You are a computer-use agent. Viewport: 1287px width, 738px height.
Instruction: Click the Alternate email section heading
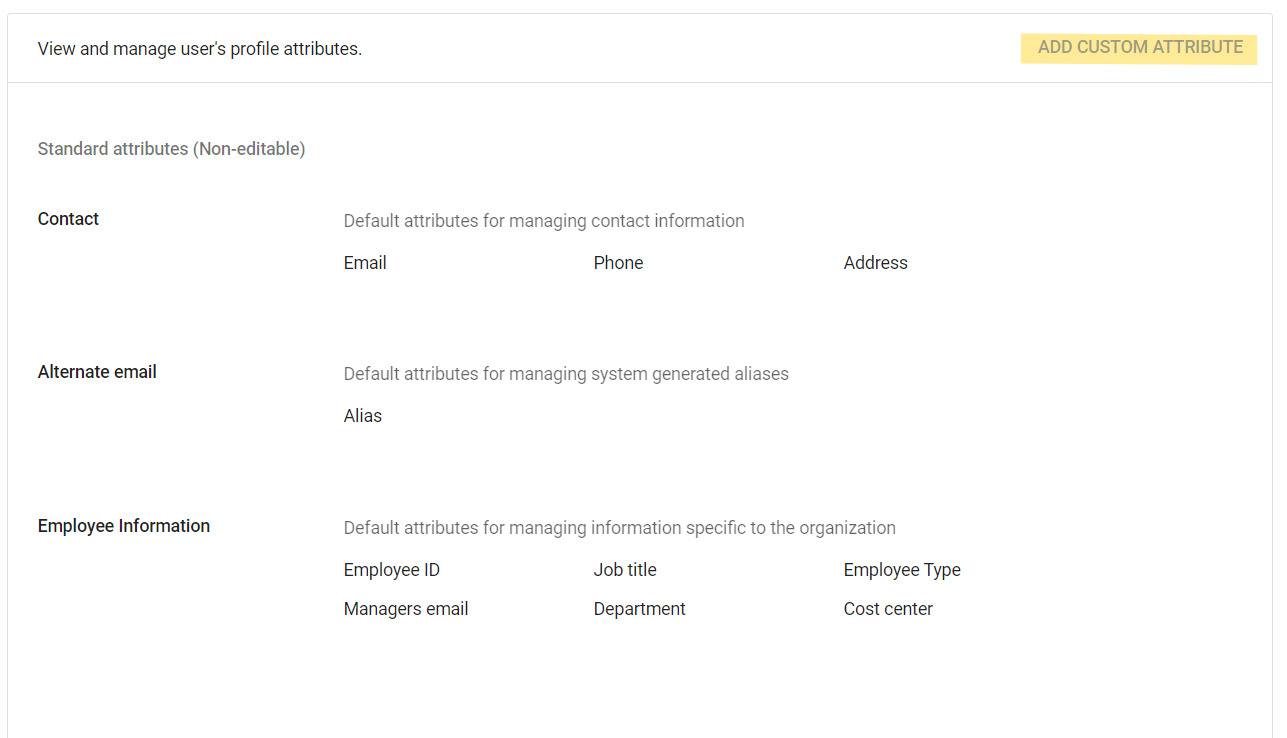tap(97, 372)
